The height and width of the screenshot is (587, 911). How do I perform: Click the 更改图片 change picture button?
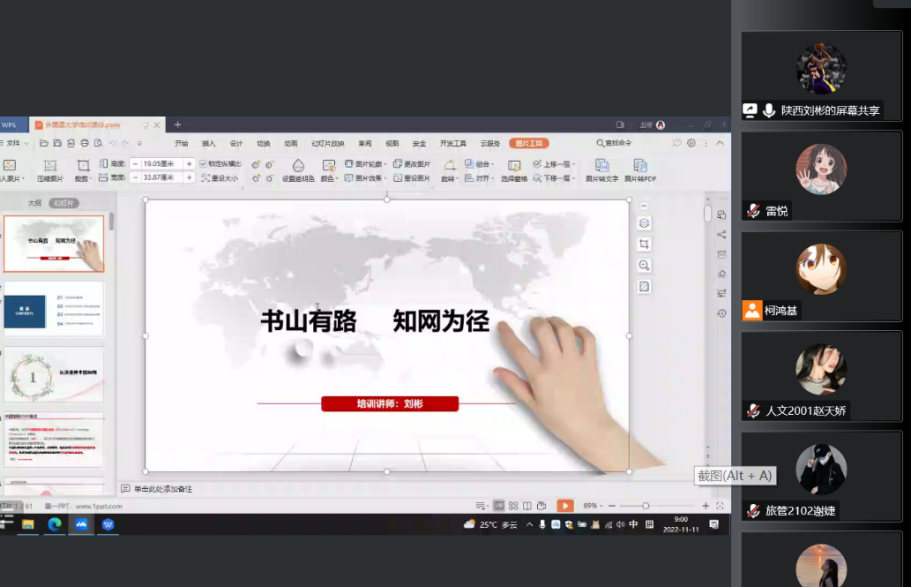[x=411, y=164]
